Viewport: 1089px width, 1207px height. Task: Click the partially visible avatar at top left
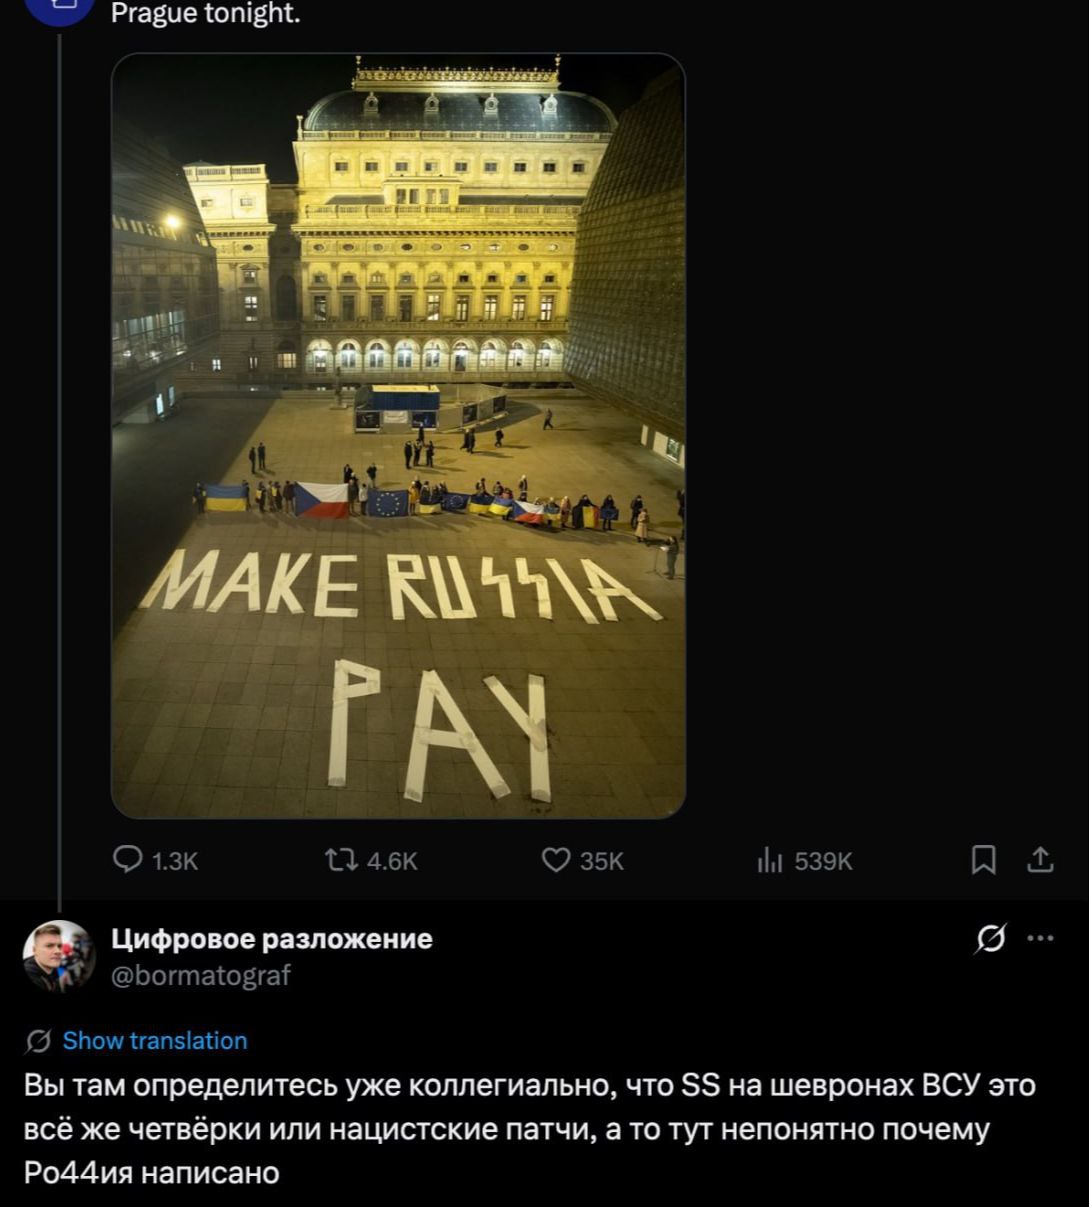point(58,10)
